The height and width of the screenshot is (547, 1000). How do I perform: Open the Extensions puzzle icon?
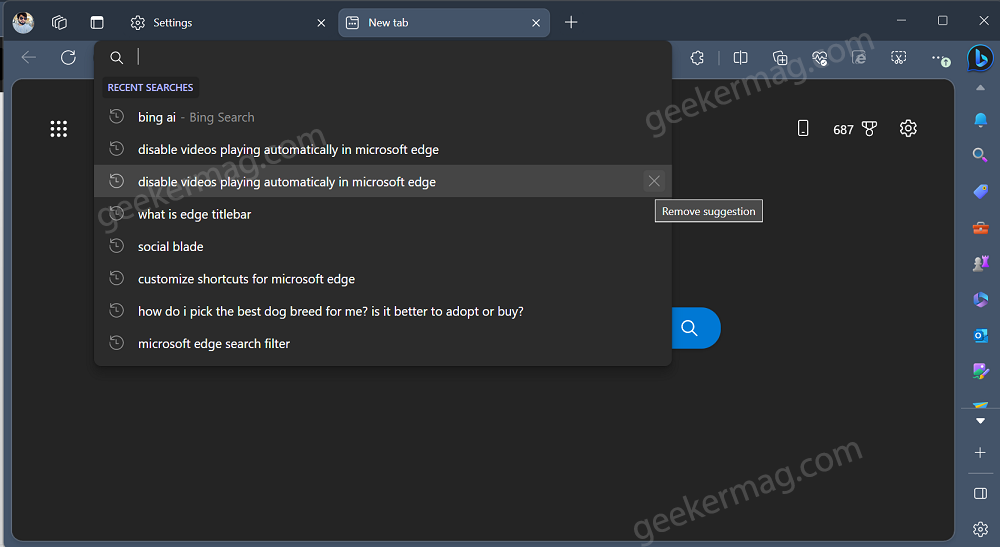pyautogui.click(x=697, y=58)
